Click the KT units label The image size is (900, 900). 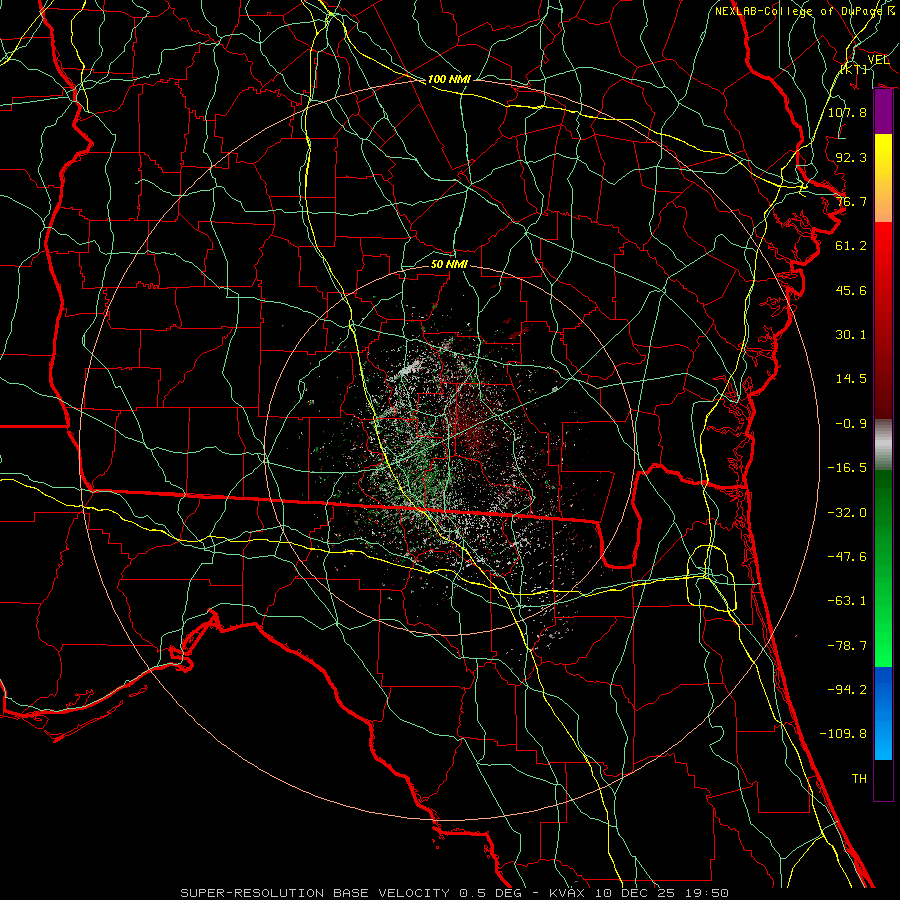pos(854,70)
